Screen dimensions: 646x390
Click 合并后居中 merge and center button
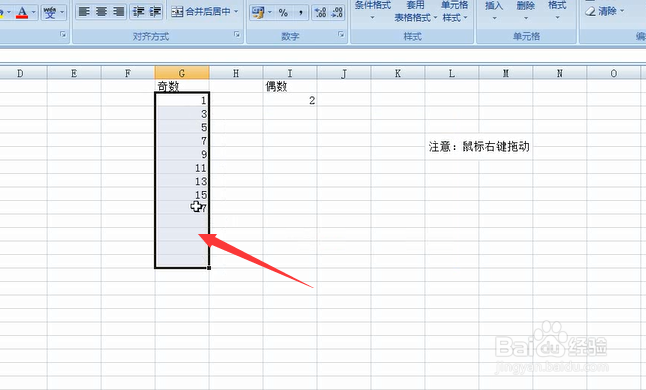point(201,12)
